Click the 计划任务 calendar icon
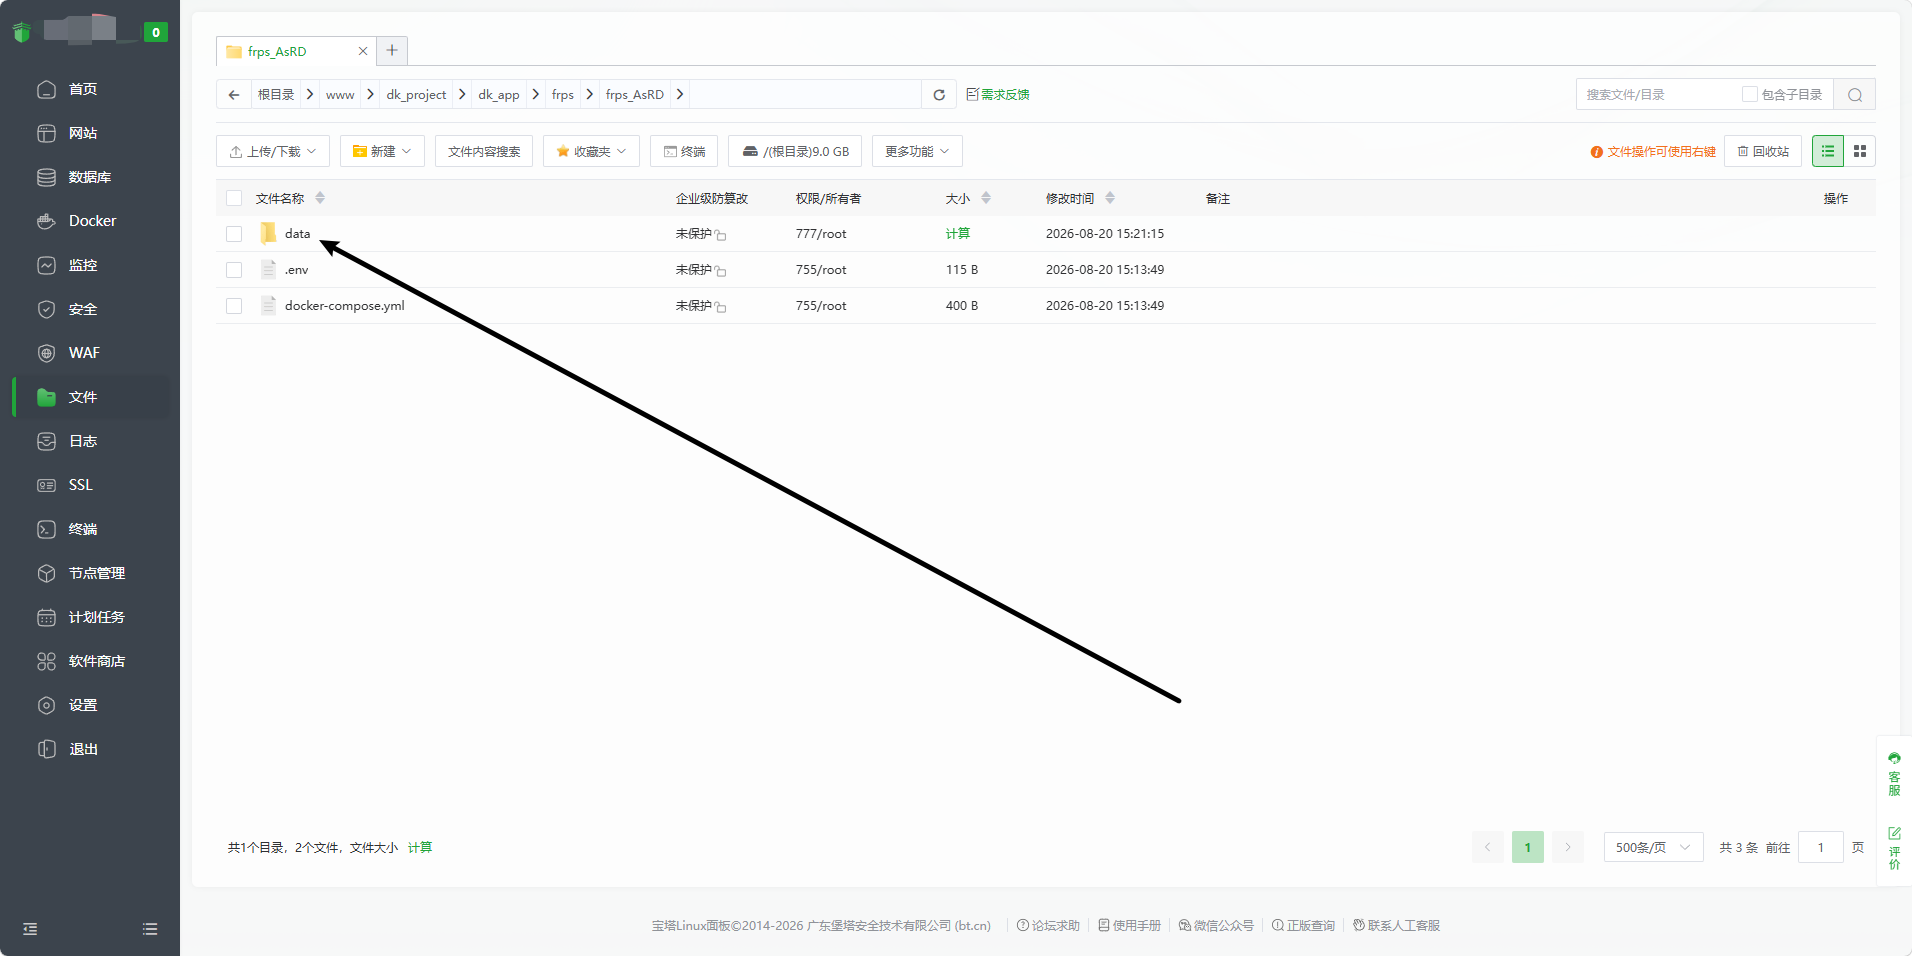The width and height of the screenshot is (1912, 956). 46,617
